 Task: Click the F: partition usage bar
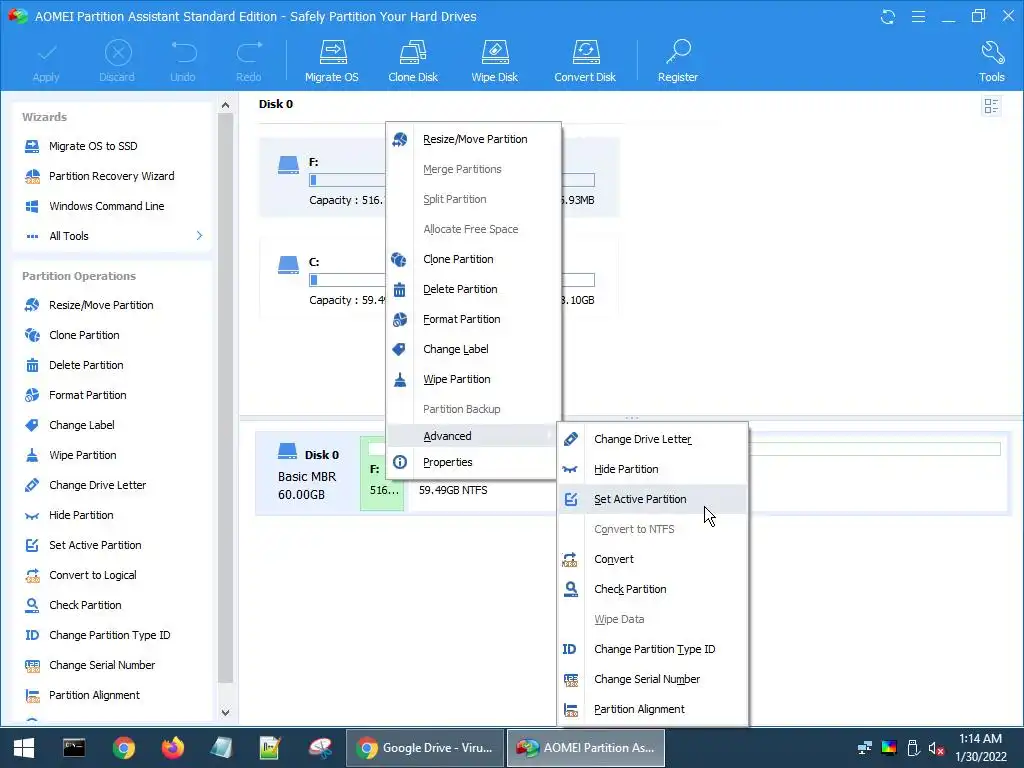(x=347, y=180)
